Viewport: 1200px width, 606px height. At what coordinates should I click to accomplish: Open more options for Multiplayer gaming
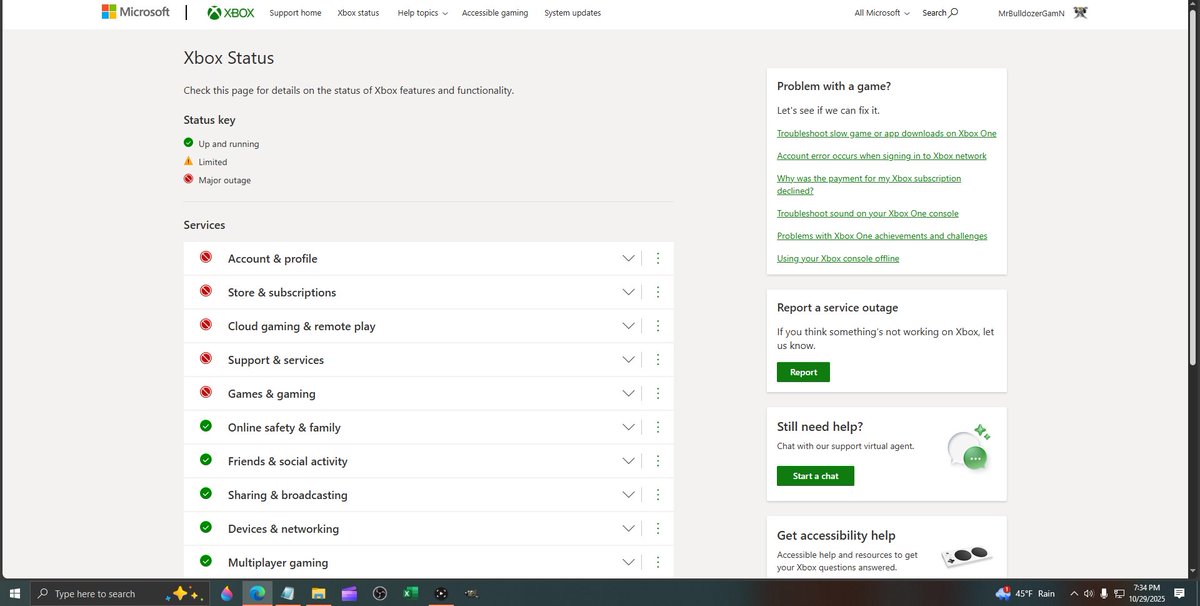pyautogui.click(x=658, y=562)
